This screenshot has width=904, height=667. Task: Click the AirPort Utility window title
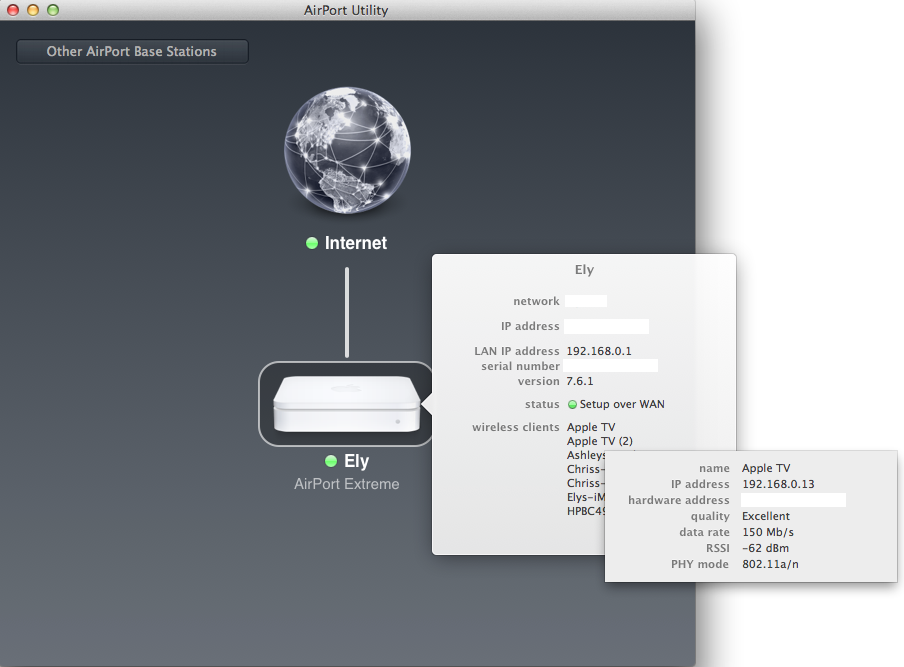(346, 10)
